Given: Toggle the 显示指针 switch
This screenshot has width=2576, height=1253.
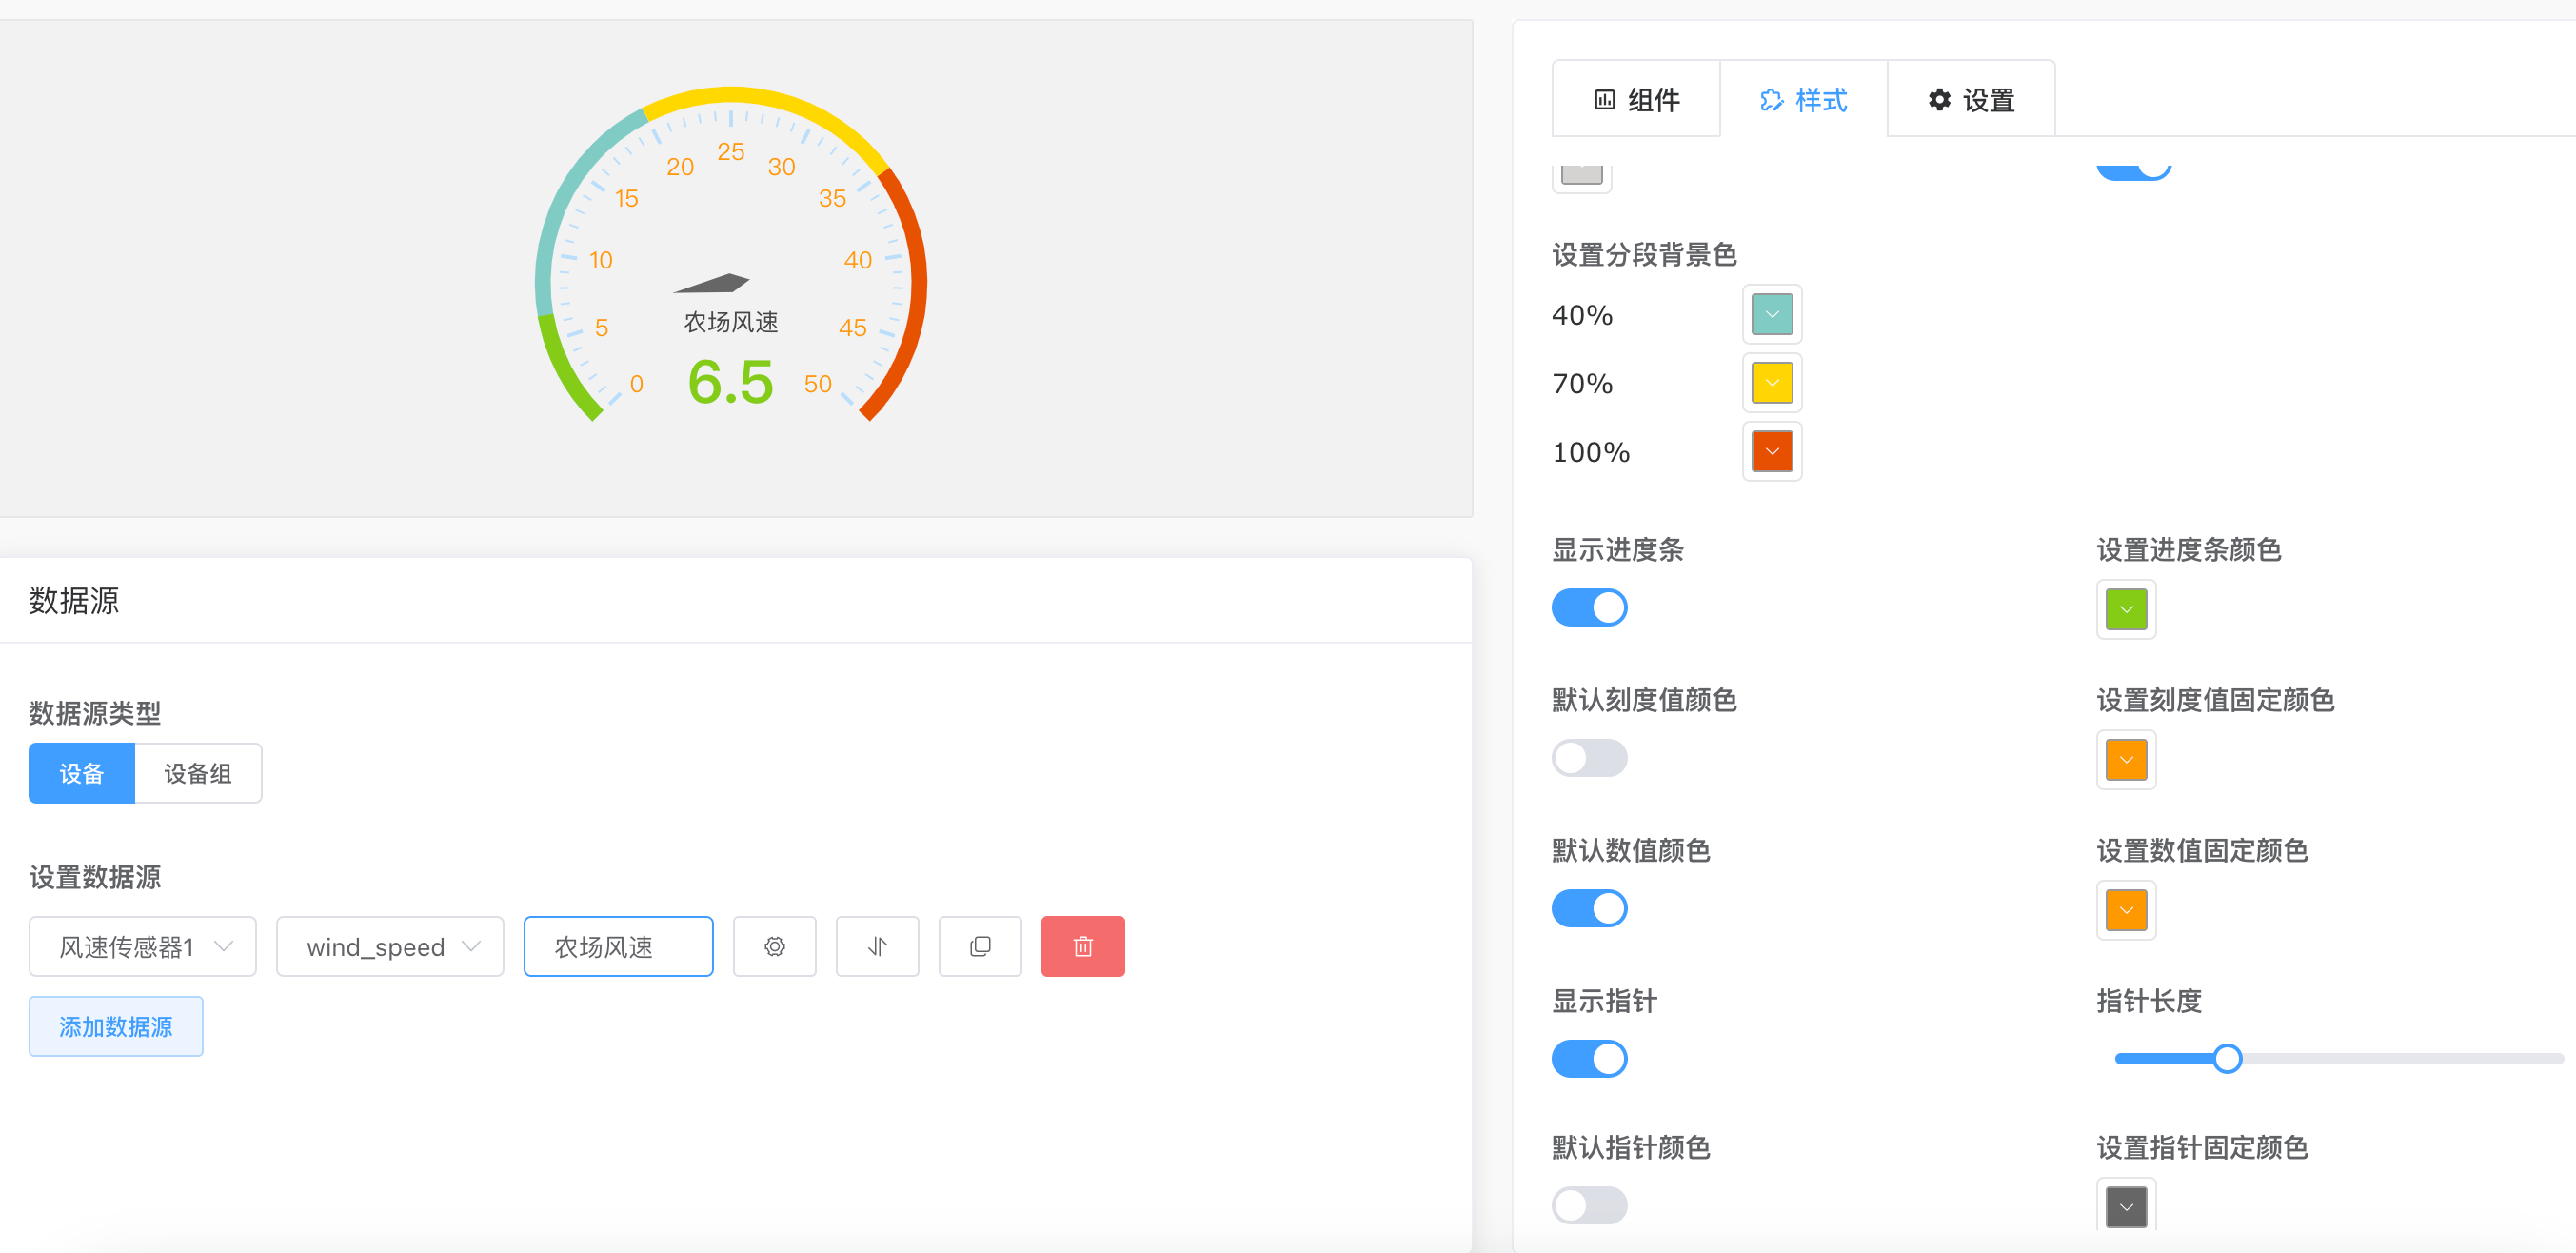Looking at the screenshot, I should coord(1589,1059).
